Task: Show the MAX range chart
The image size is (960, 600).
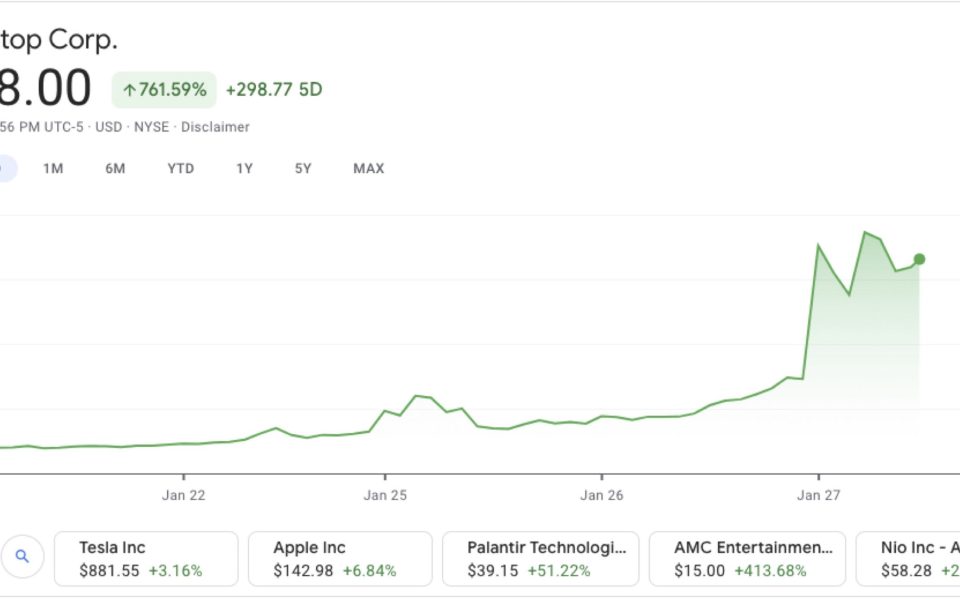Action: coord(368,168)
